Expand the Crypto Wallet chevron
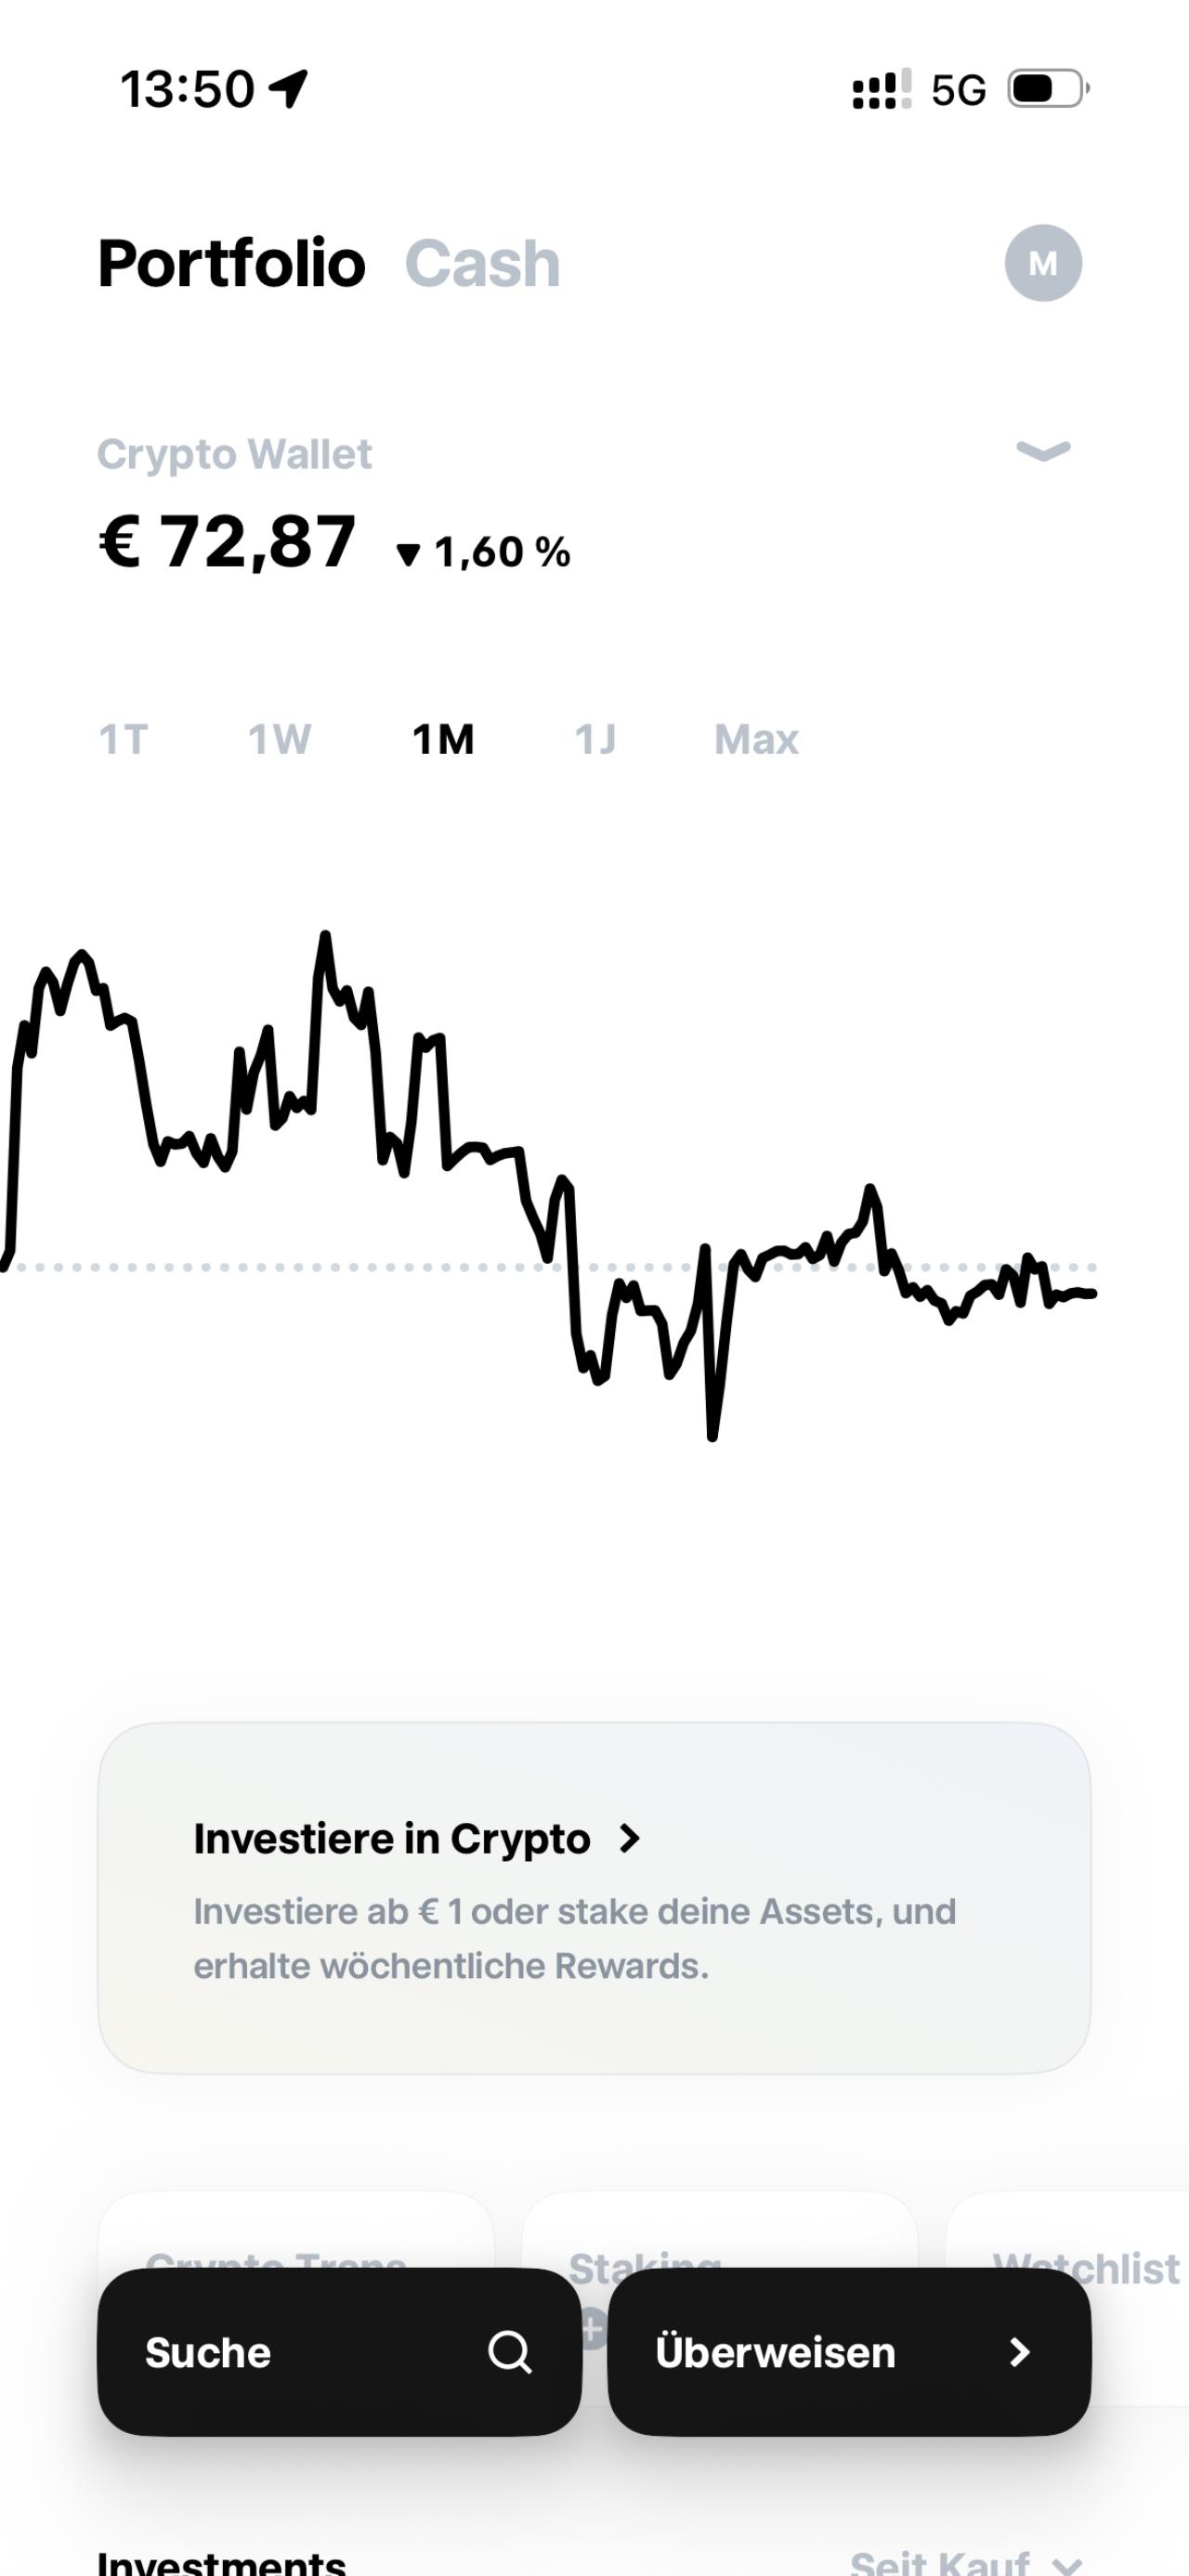 (x=1043, y=451)
